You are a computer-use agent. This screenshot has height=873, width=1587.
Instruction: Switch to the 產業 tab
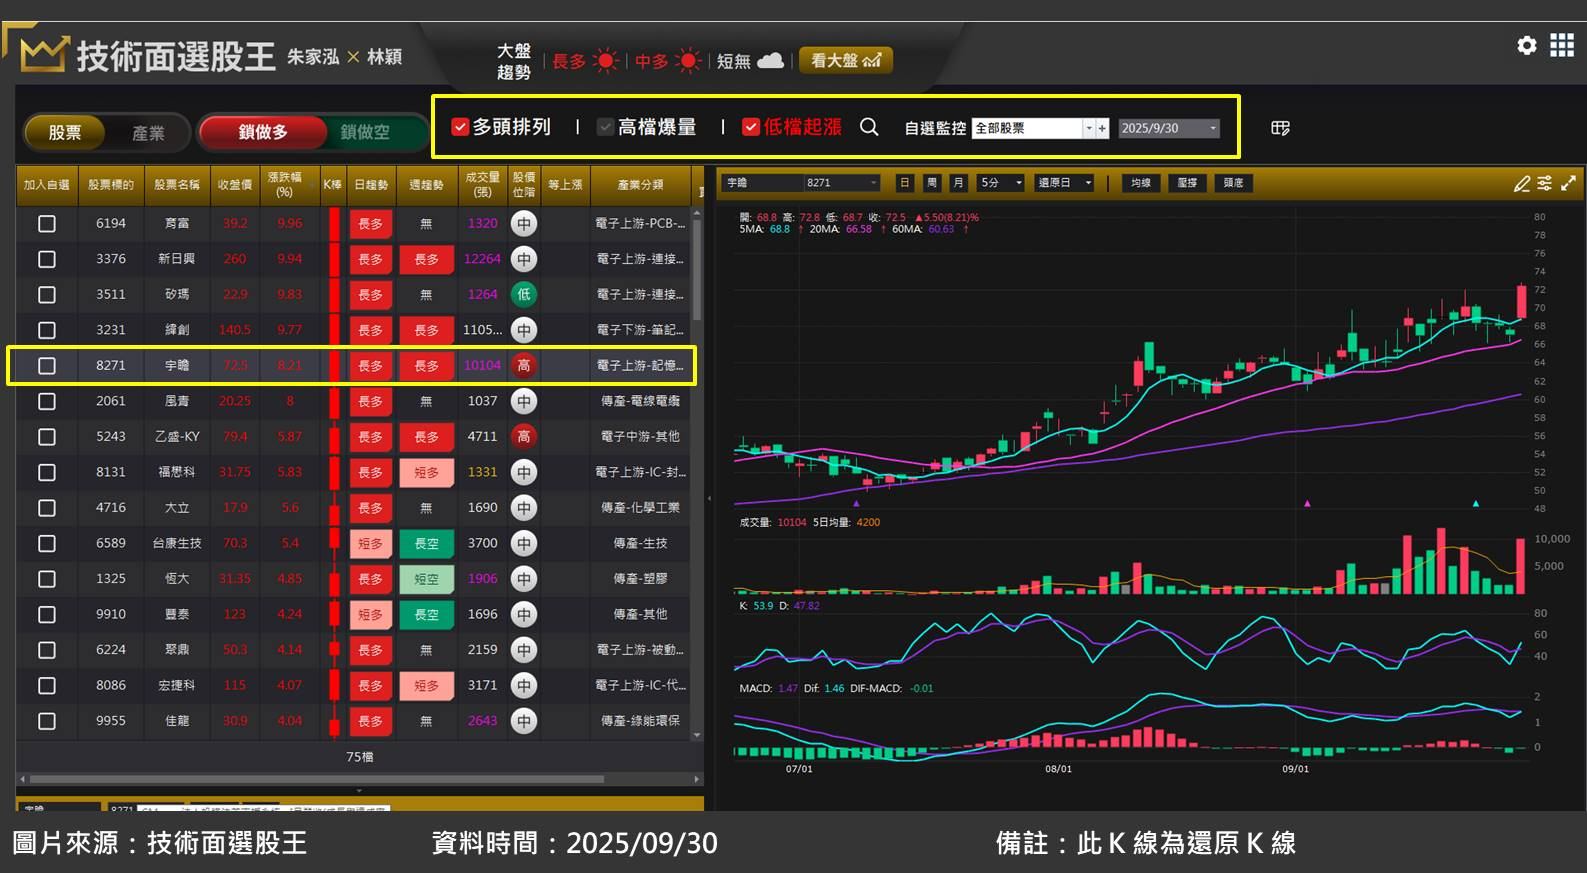tap(148, 133)
